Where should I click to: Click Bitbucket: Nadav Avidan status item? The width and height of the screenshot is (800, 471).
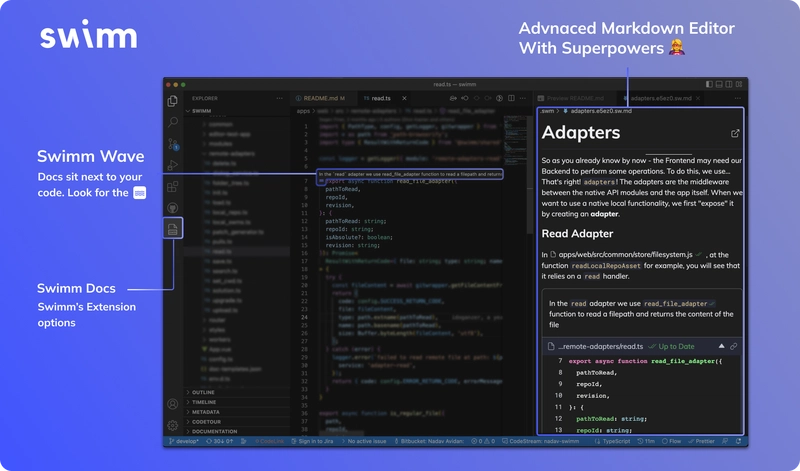click(429, 441)
